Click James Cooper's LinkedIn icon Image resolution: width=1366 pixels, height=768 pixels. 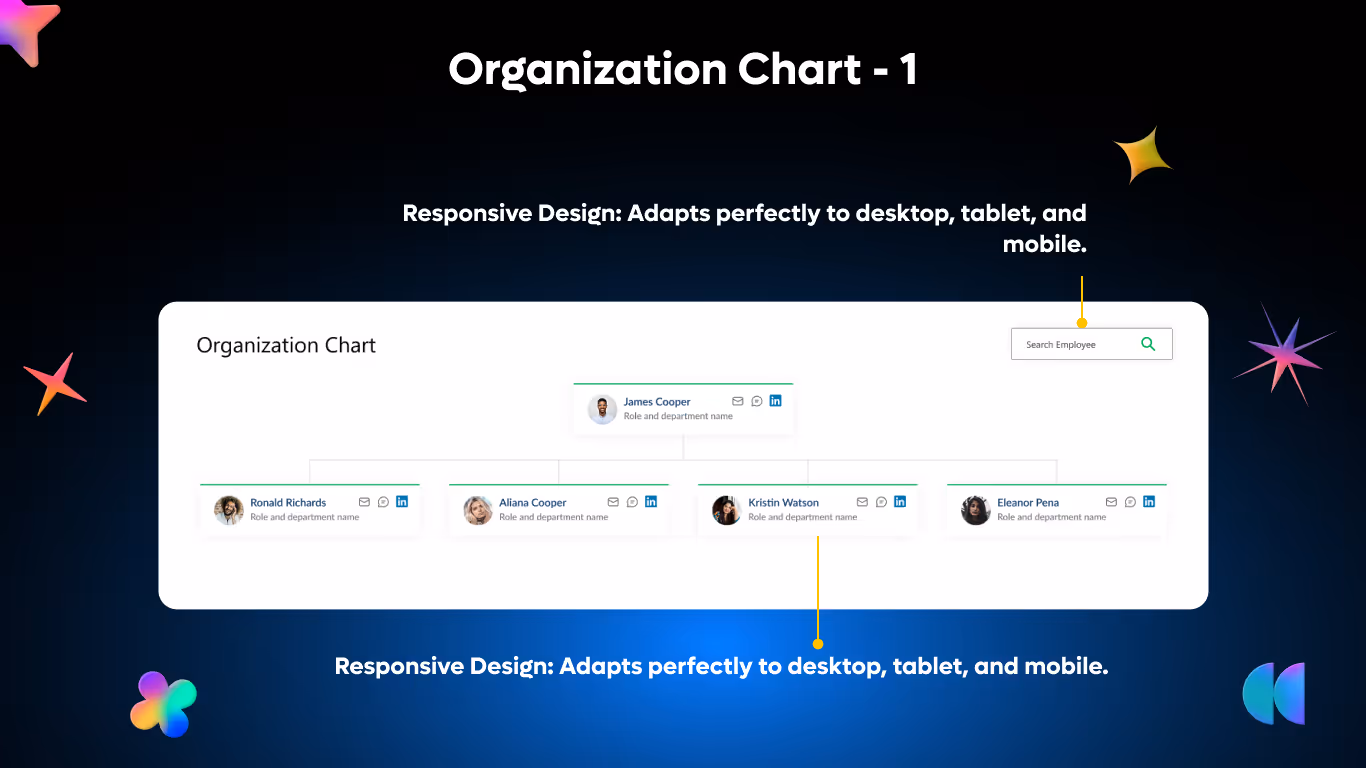(x=776, y=400)
